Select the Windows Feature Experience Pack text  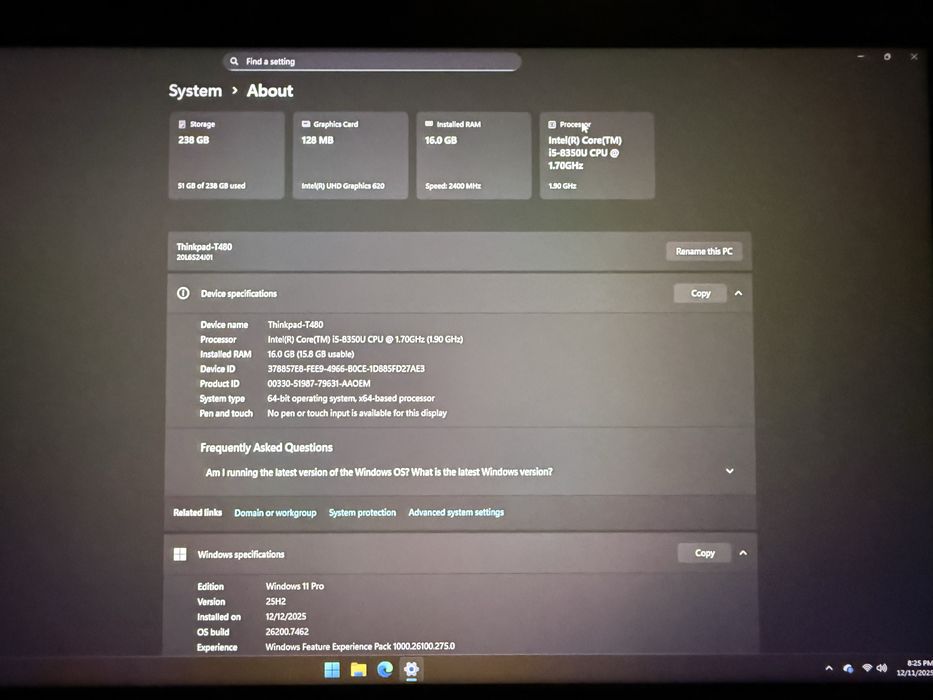pyautogui.click(x=360, y=646)
